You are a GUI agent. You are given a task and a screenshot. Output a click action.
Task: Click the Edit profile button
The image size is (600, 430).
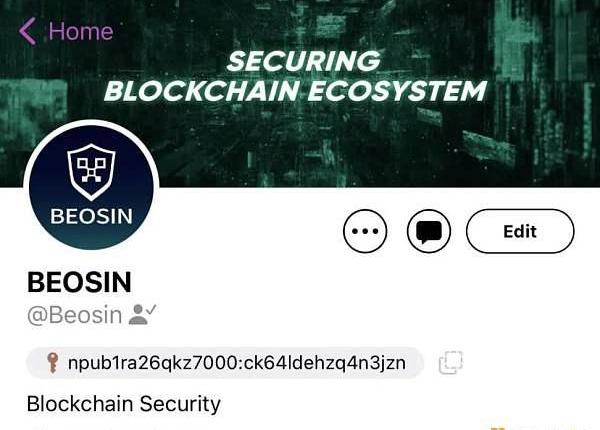[x=520, y=231]
